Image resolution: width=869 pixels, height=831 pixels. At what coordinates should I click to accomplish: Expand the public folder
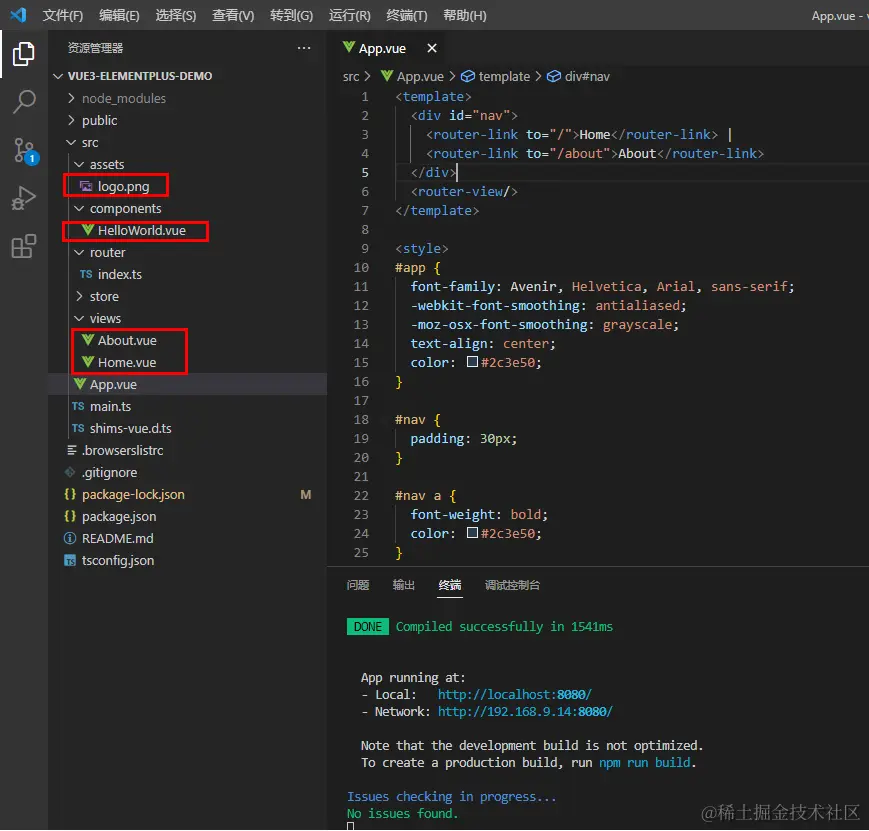(x=71, y=120)
